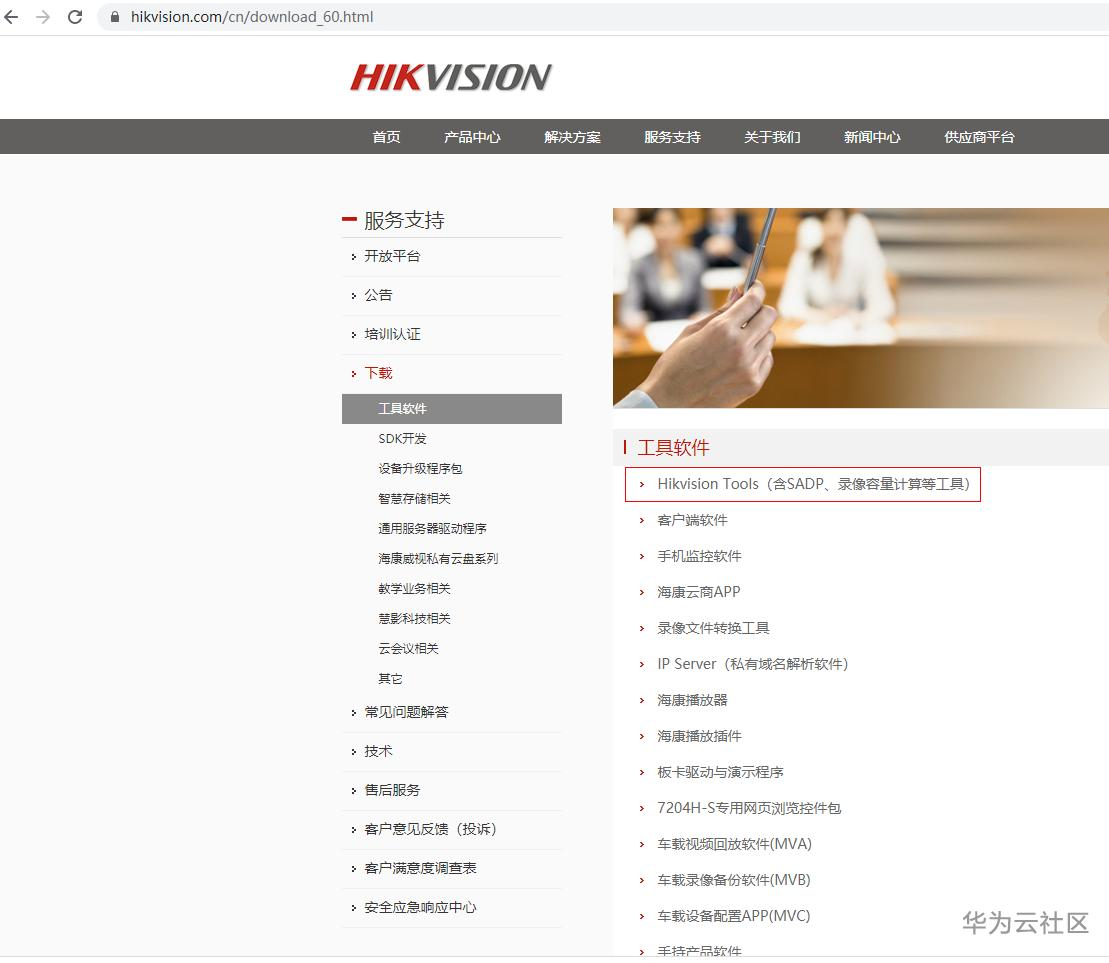
Task: Open the 车载录像备份软件(MVB) link
Action: (734, 880)
